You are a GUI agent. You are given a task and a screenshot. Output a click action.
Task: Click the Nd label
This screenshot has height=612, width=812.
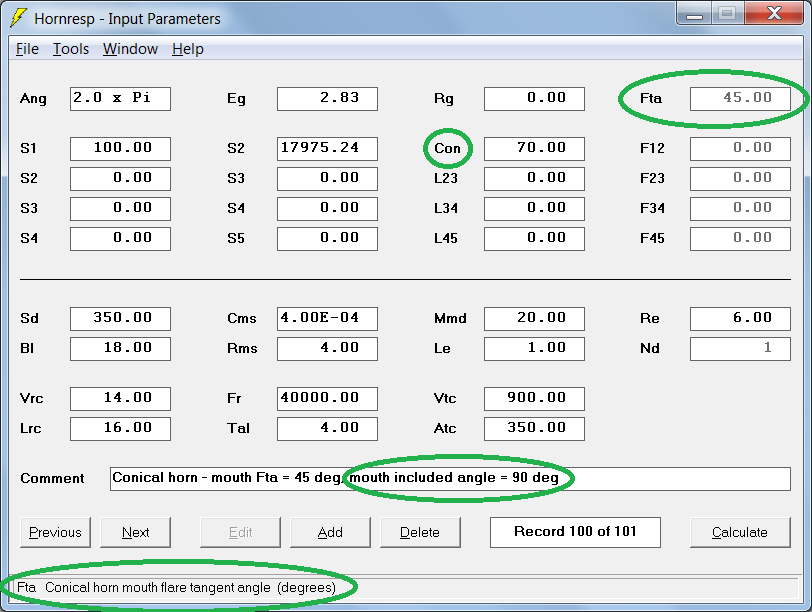tap(650, 348)
